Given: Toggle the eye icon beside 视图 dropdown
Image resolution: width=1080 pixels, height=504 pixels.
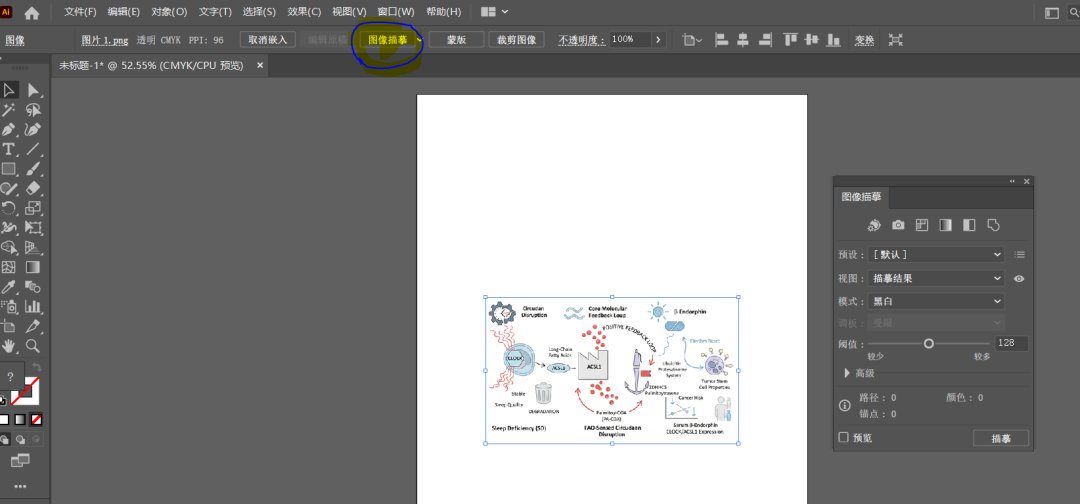Looking at the screenshot, I should [1019, 279].
